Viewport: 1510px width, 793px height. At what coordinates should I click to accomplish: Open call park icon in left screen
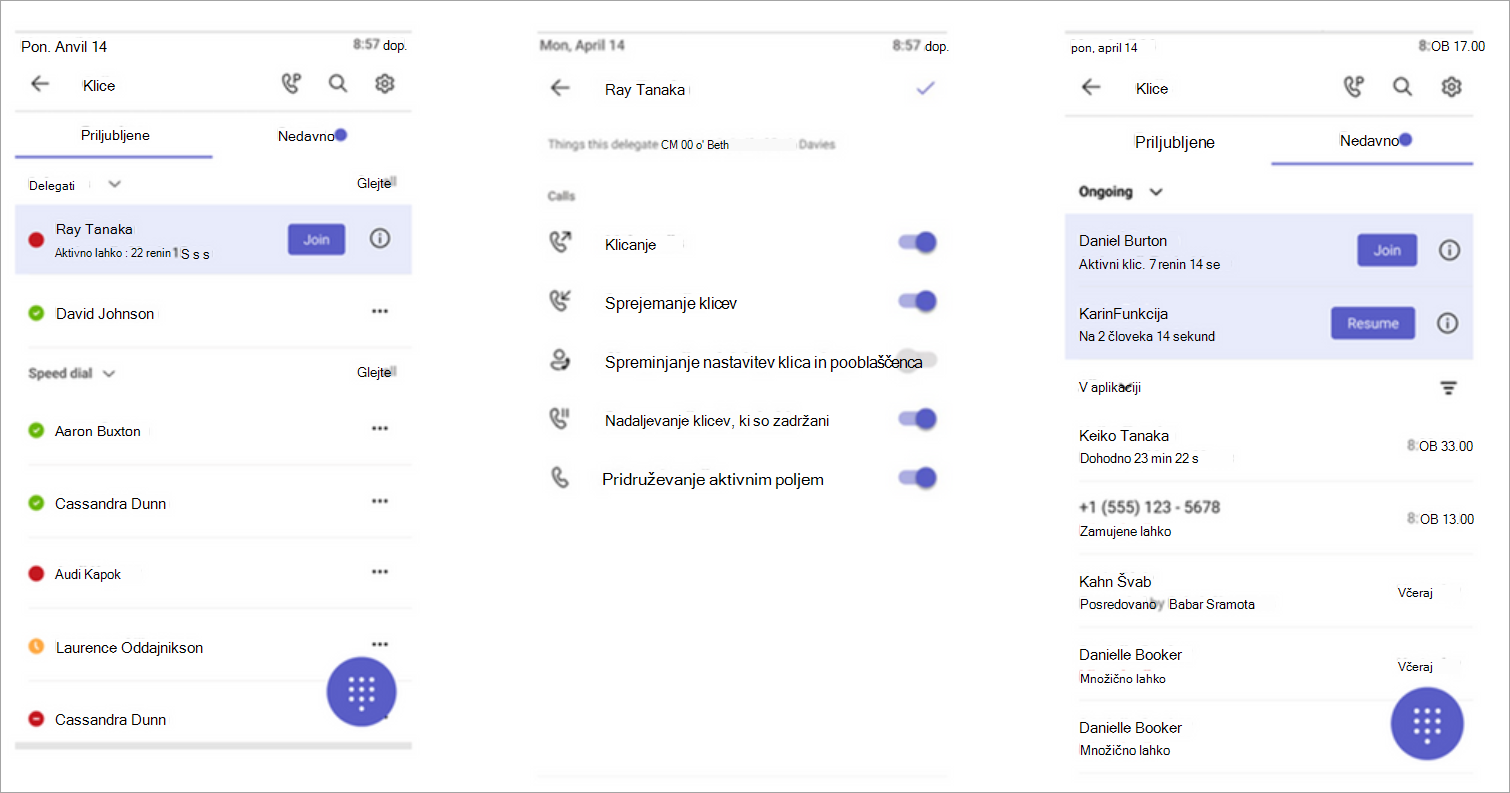point(291,84)
